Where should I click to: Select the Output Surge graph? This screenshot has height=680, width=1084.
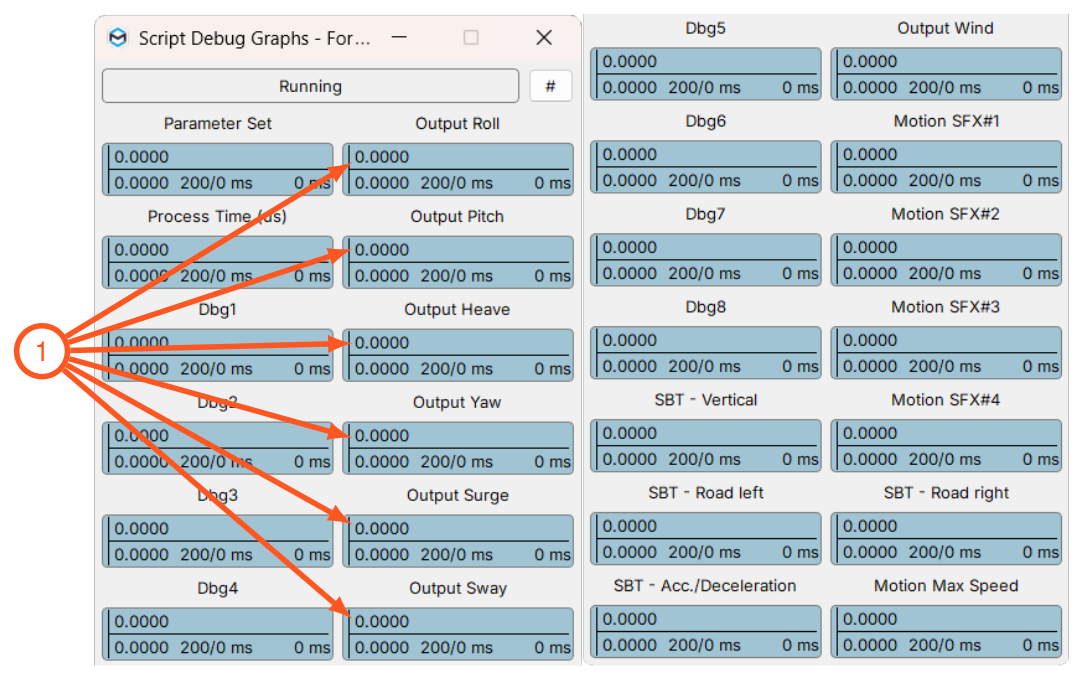pyautogui.click(x=458, y=541)
